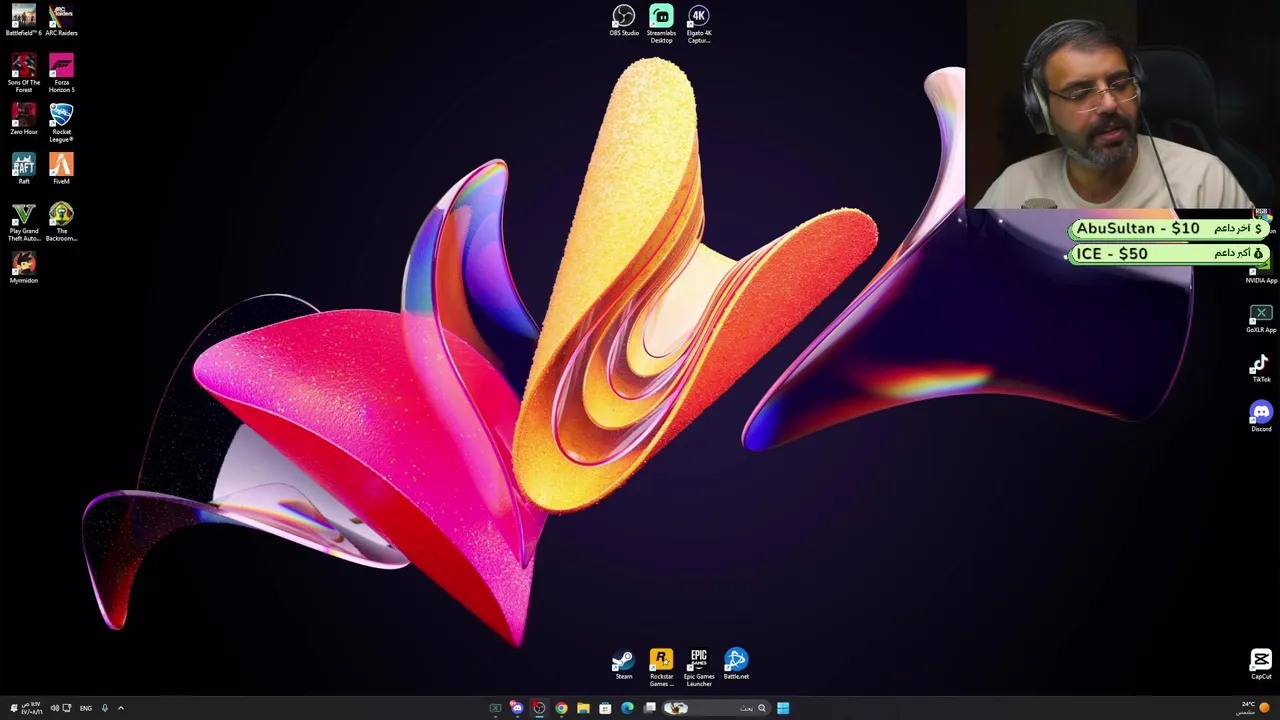Click the ICE - $50 top donor banner
This screenshot has width=1280, height=720.
coord(1169,254)
